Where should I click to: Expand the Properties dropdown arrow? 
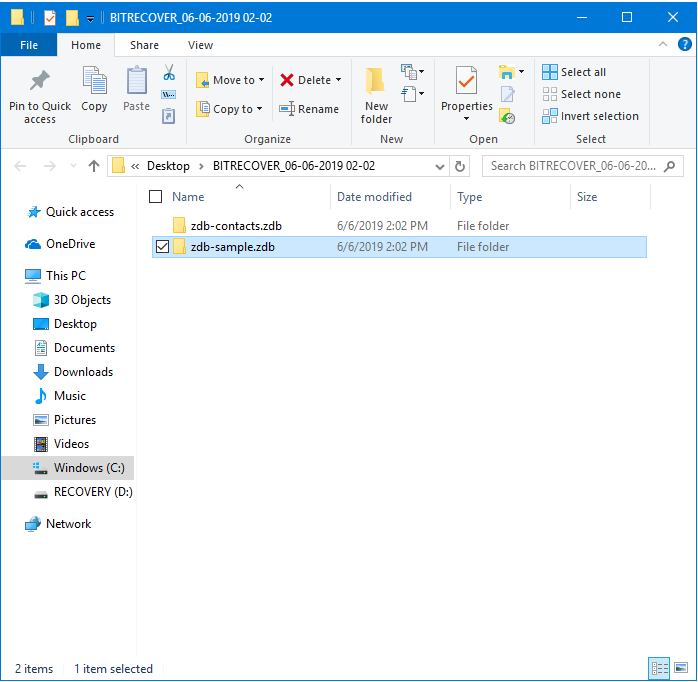(x=466, y=119)
